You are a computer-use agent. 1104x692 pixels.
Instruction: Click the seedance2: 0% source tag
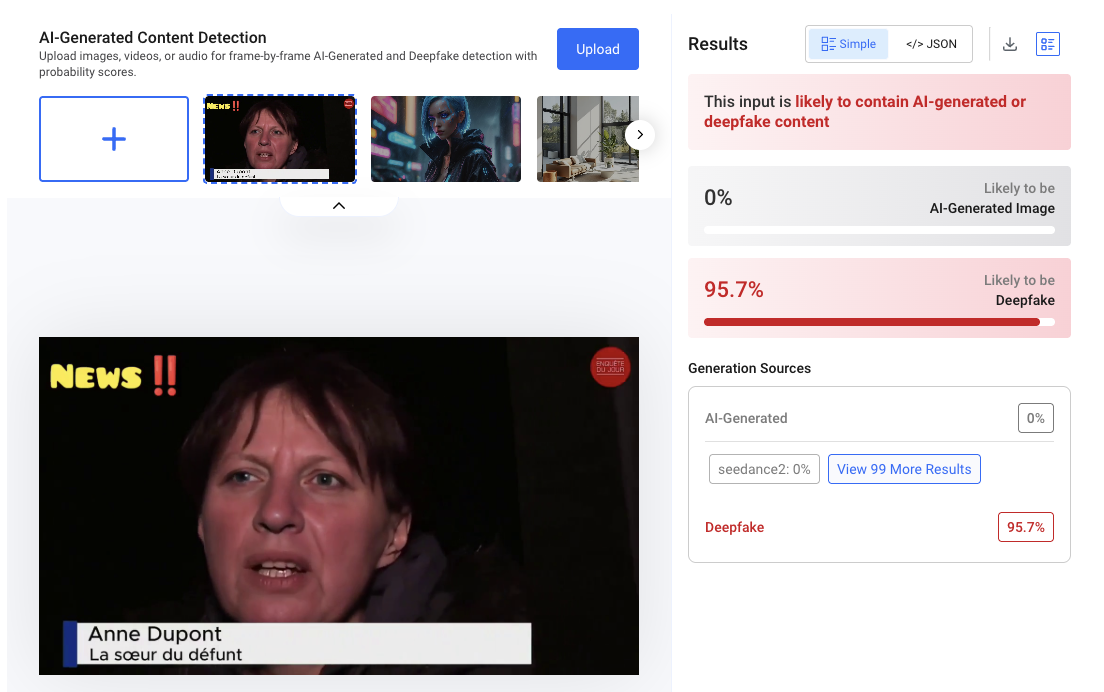click(x=764, y=469)
